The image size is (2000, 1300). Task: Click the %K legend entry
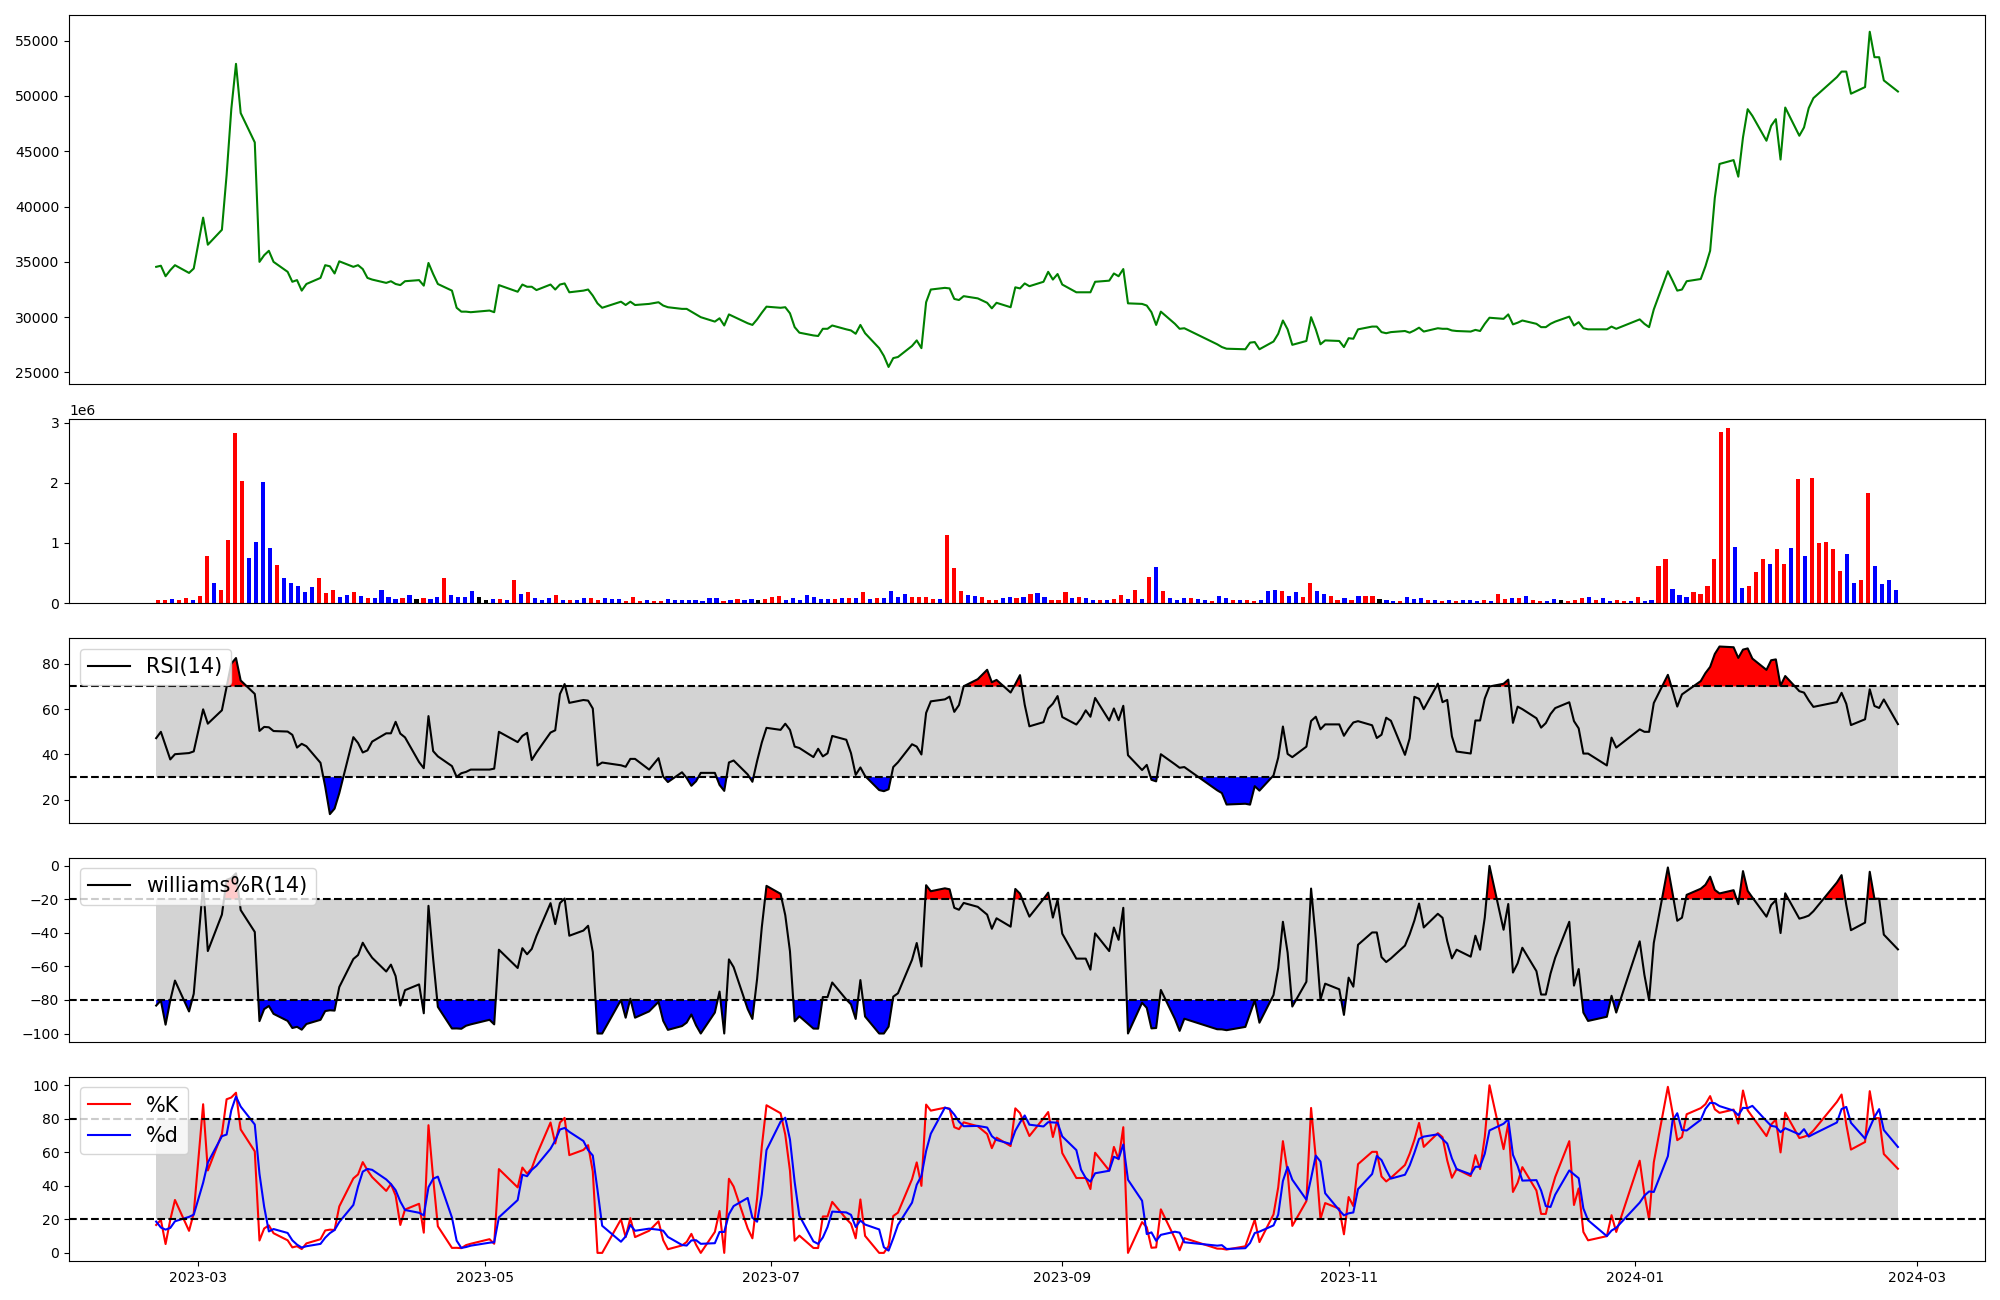(162, 1105)
